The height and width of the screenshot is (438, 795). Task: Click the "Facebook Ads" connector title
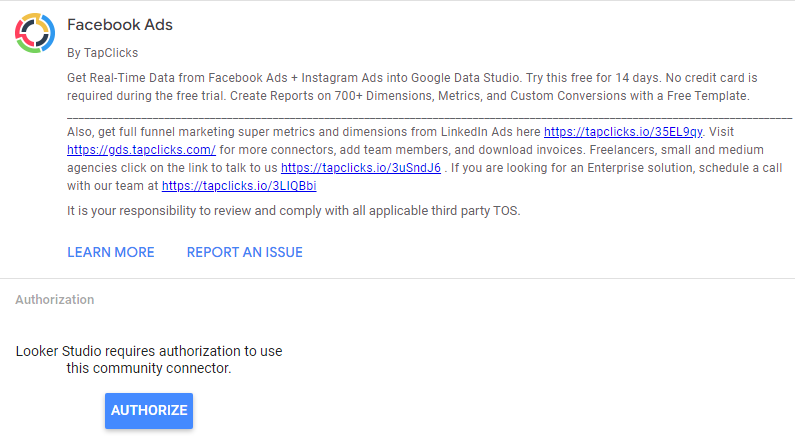tap(120, 25)
